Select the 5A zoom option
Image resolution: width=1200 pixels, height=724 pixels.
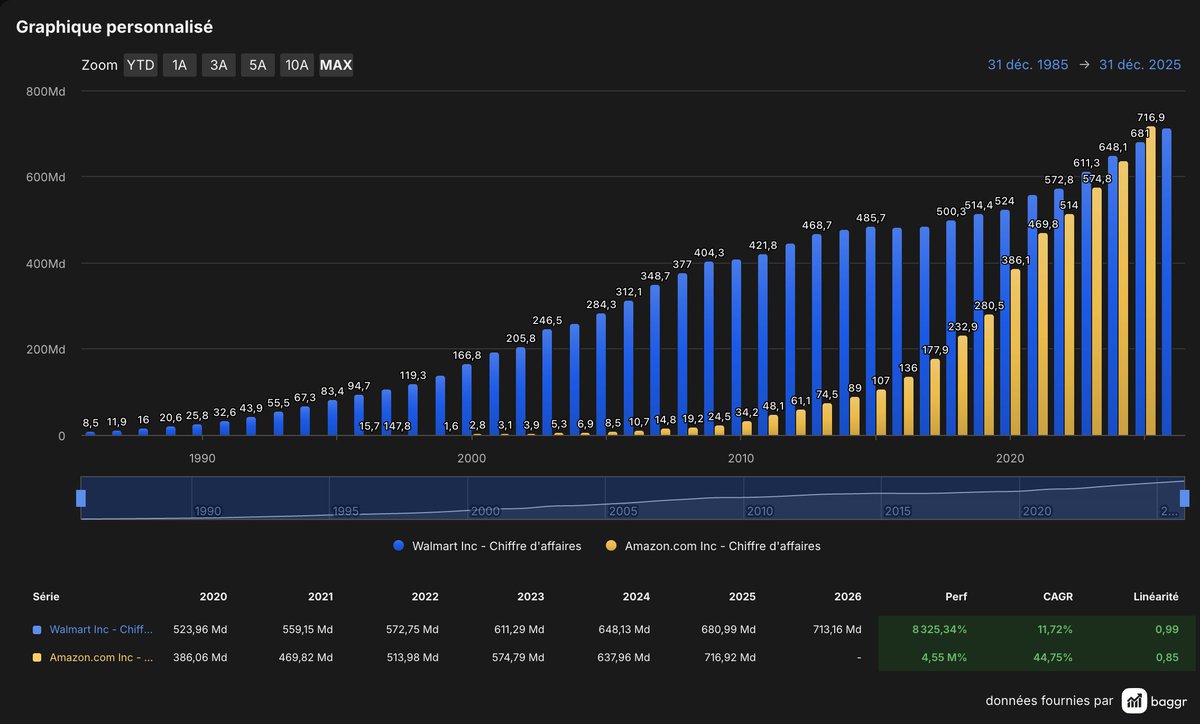pyautogui.click(x=257, y=65)
